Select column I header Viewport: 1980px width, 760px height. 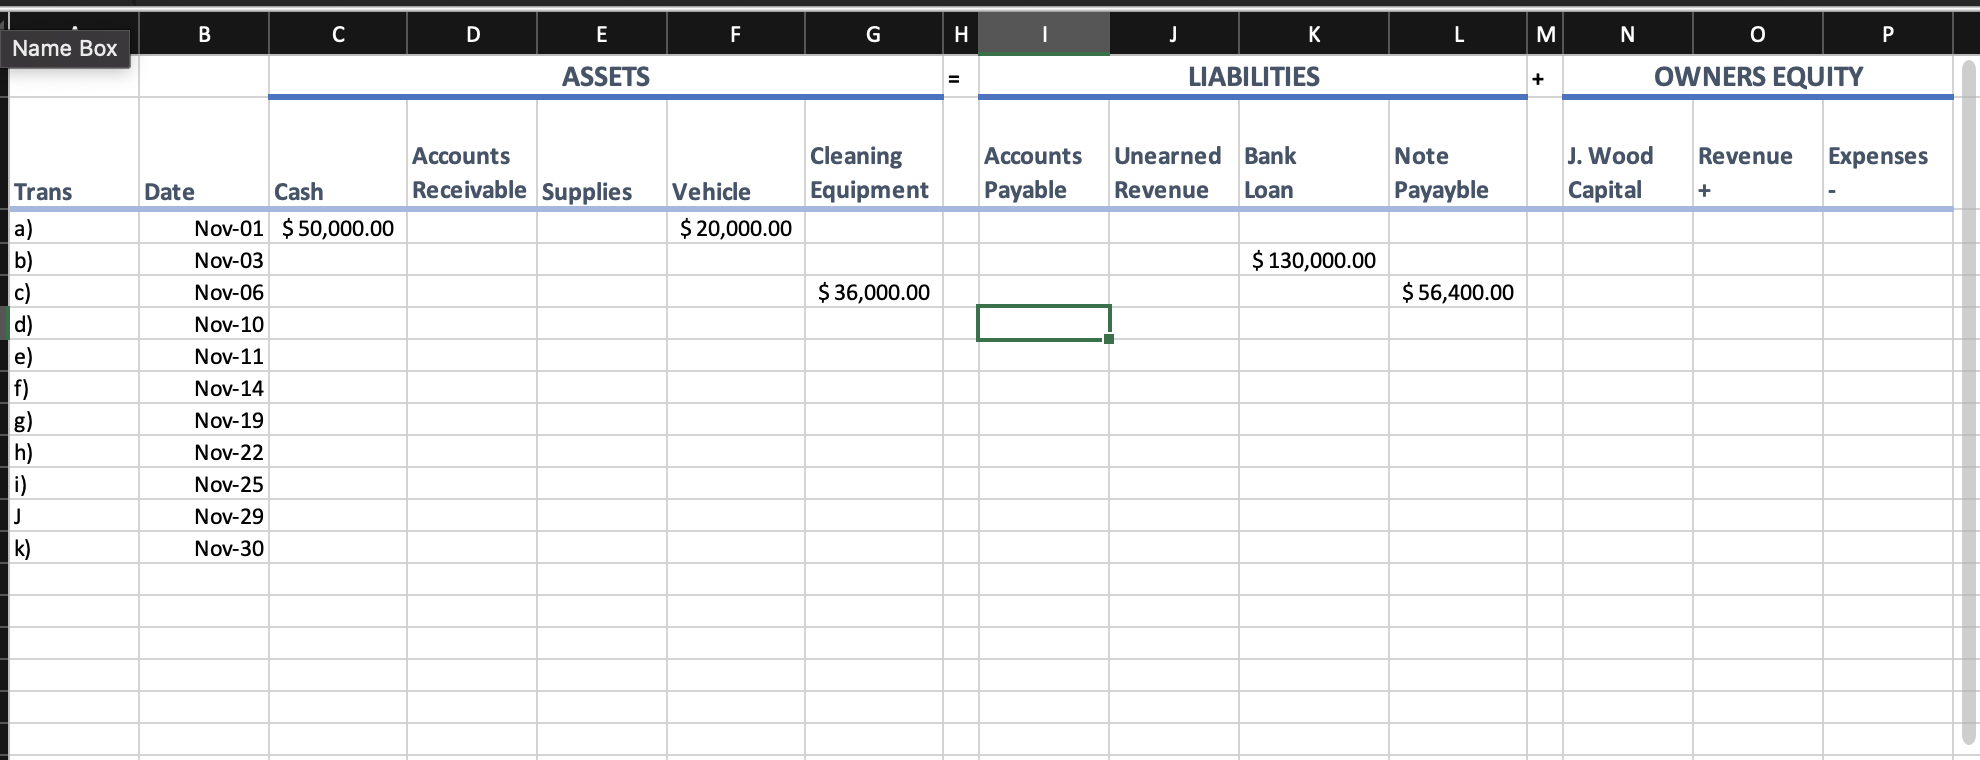(1044, 34)
